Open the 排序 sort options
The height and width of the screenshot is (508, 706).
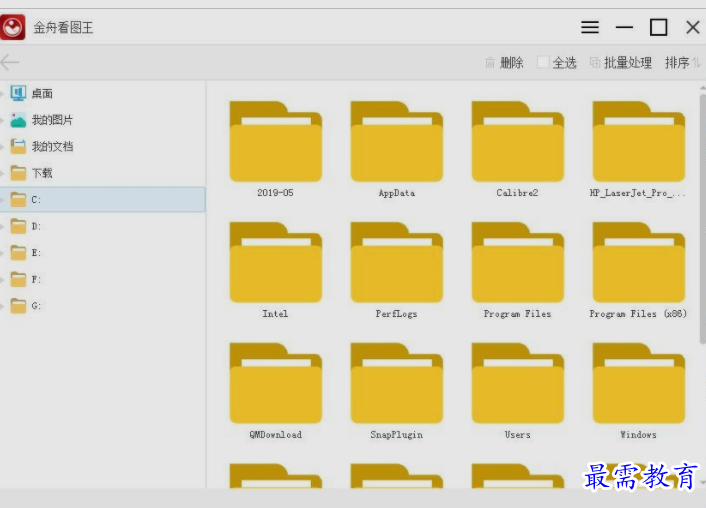pyautogui.click(x=682, y=63)
